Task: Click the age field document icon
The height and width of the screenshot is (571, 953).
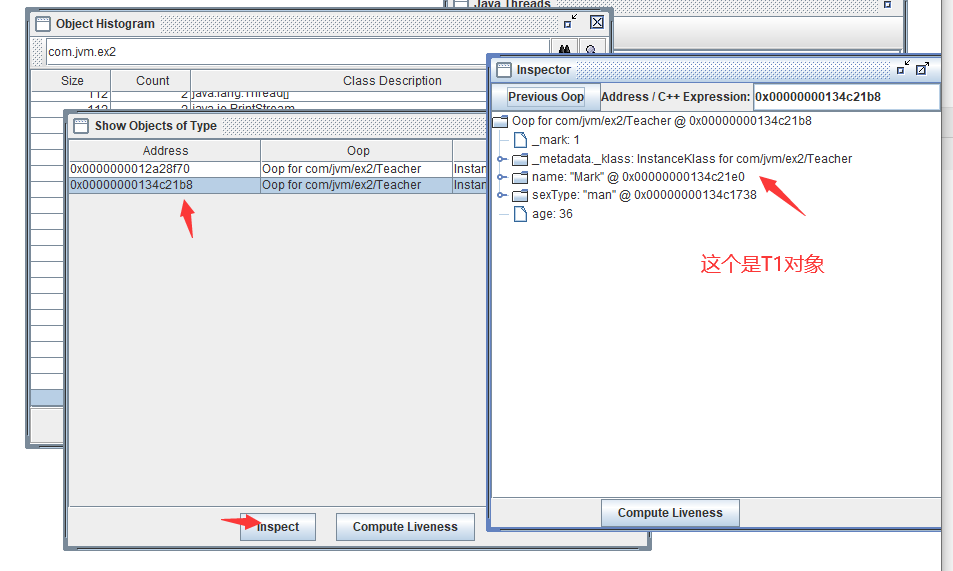Action: click(520, 214)
